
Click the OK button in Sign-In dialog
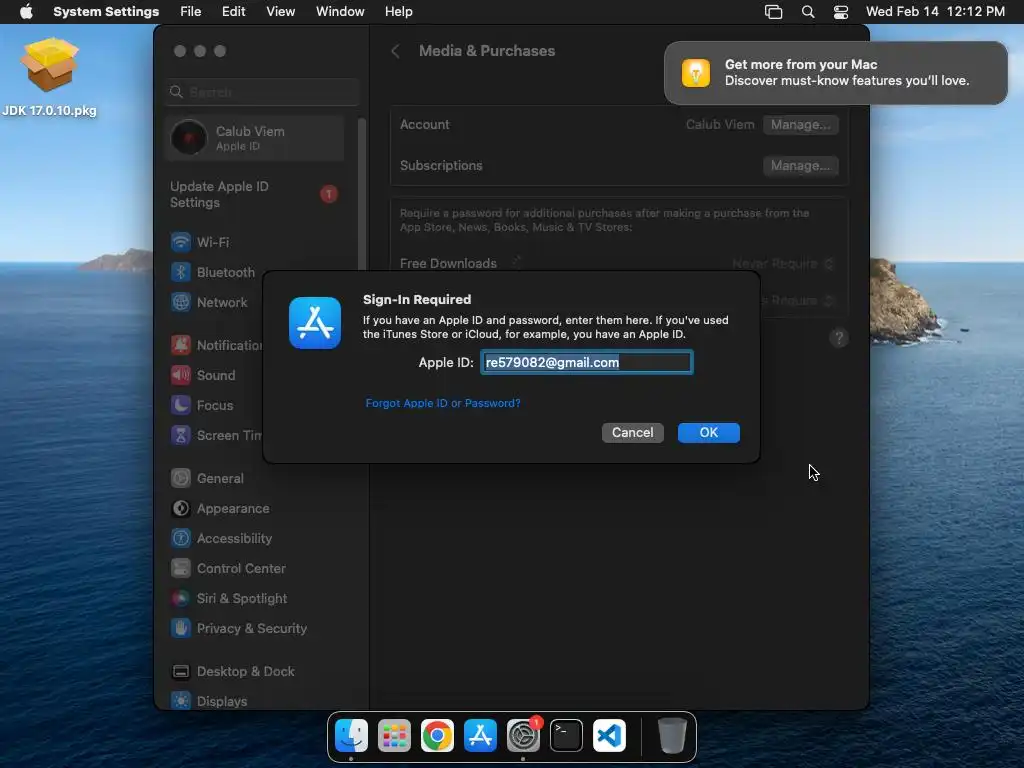tap(709, 432)
